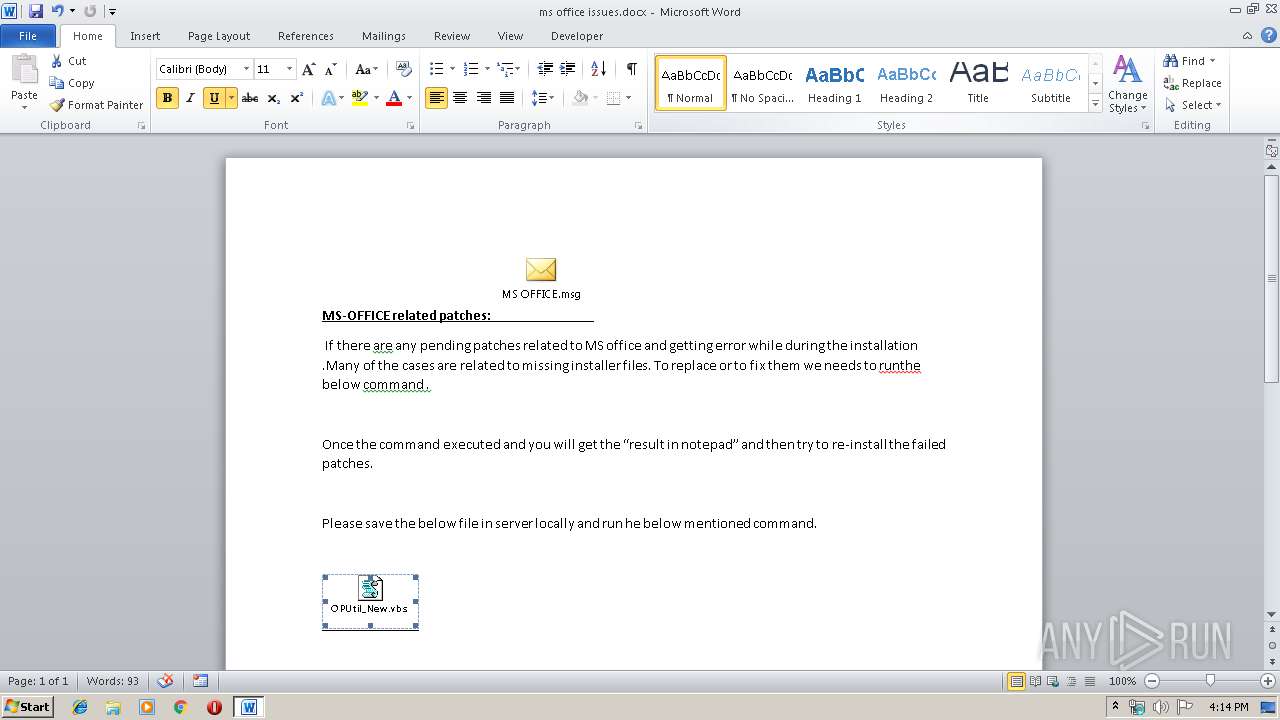
Task: Toggle Underline formatting
Action: coord(213,98)
